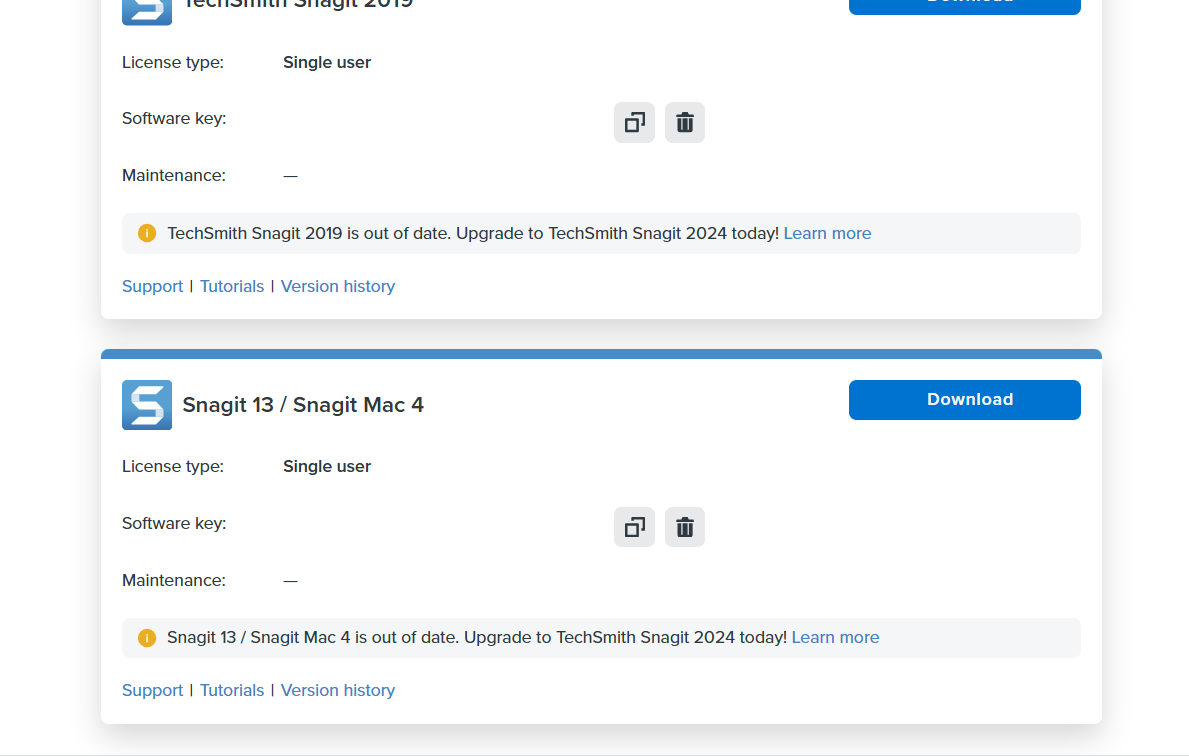The image size is (1189, 756).
Task: Open Support link under TechSmith Snagit 2019
Action: (152, 287)
